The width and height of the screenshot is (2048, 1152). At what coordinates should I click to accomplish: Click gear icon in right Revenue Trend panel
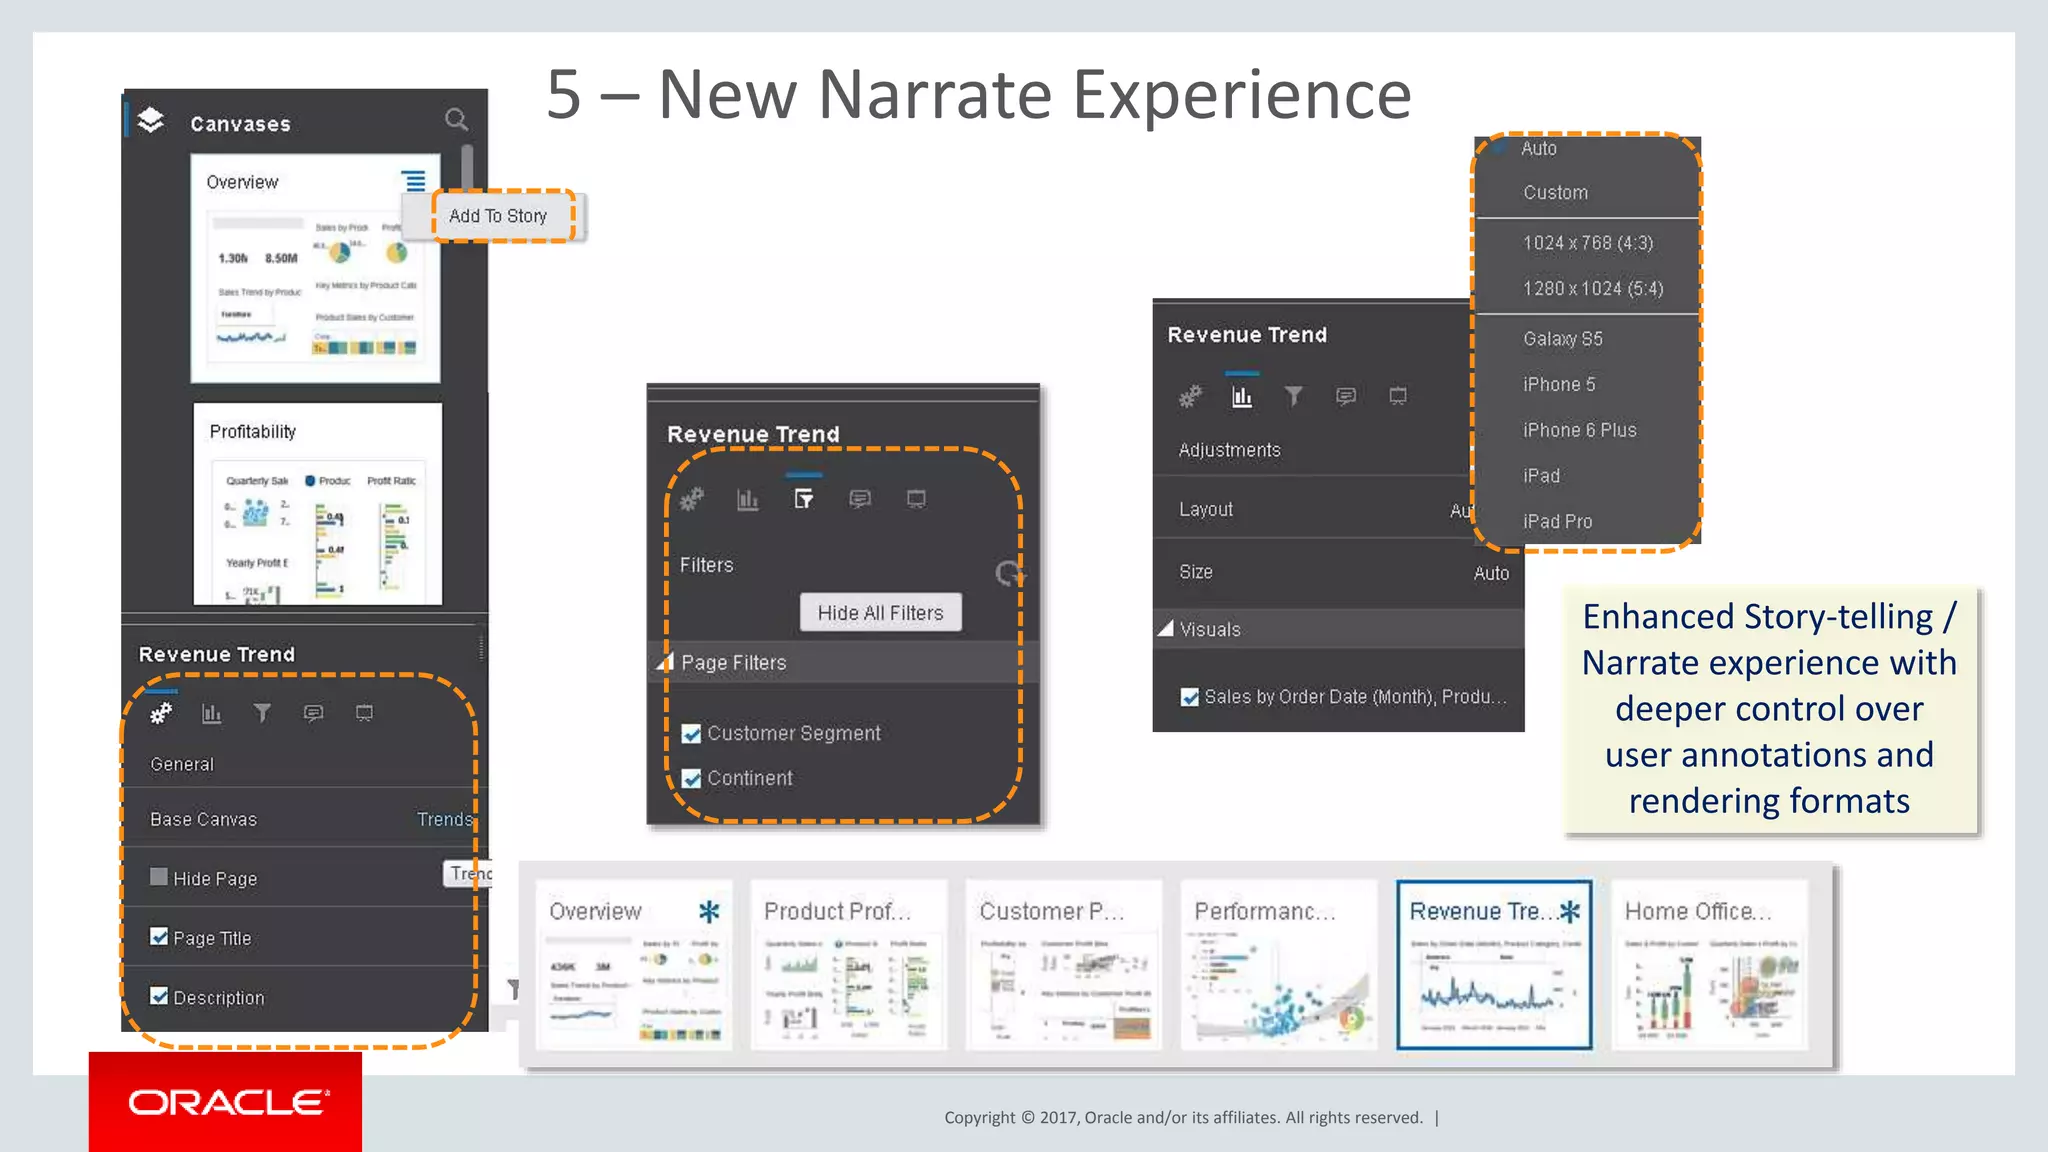(x=1190, y=397)
